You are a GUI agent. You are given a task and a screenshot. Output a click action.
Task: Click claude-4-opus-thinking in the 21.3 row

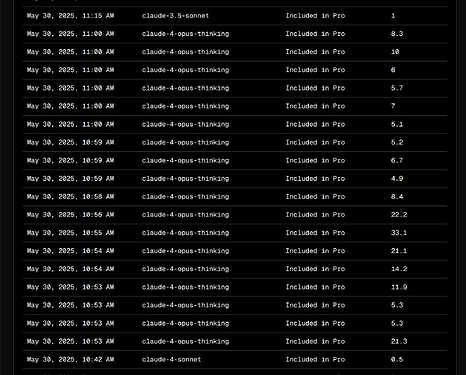[185, 341]
